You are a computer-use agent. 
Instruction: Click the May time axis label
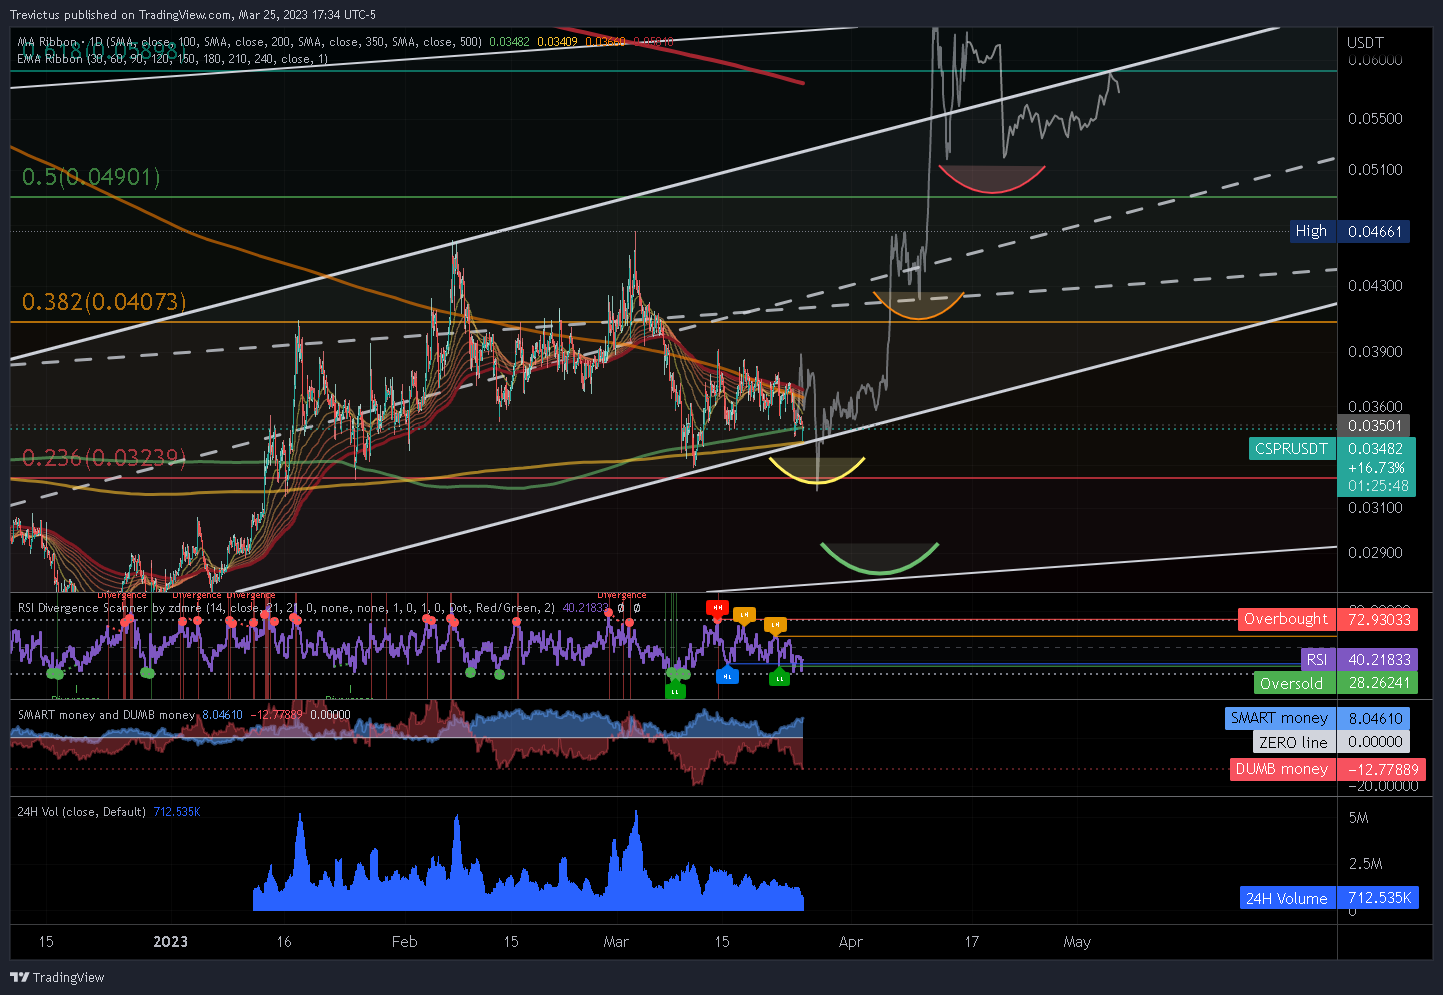[1077, 941]
